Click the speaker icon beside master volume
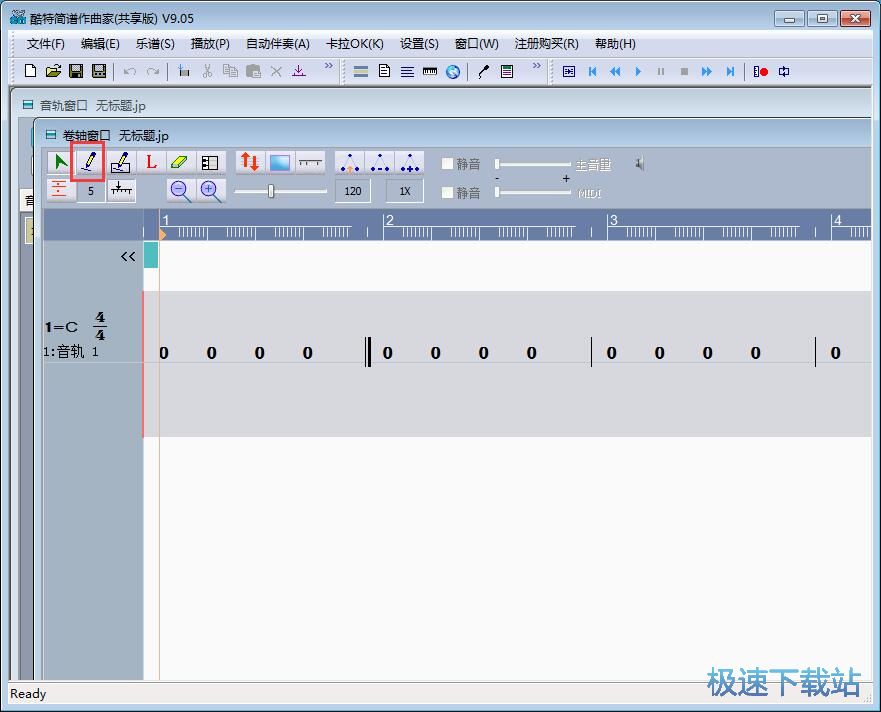This screenshot has height=712, width=881. click(x=639, y=164)
